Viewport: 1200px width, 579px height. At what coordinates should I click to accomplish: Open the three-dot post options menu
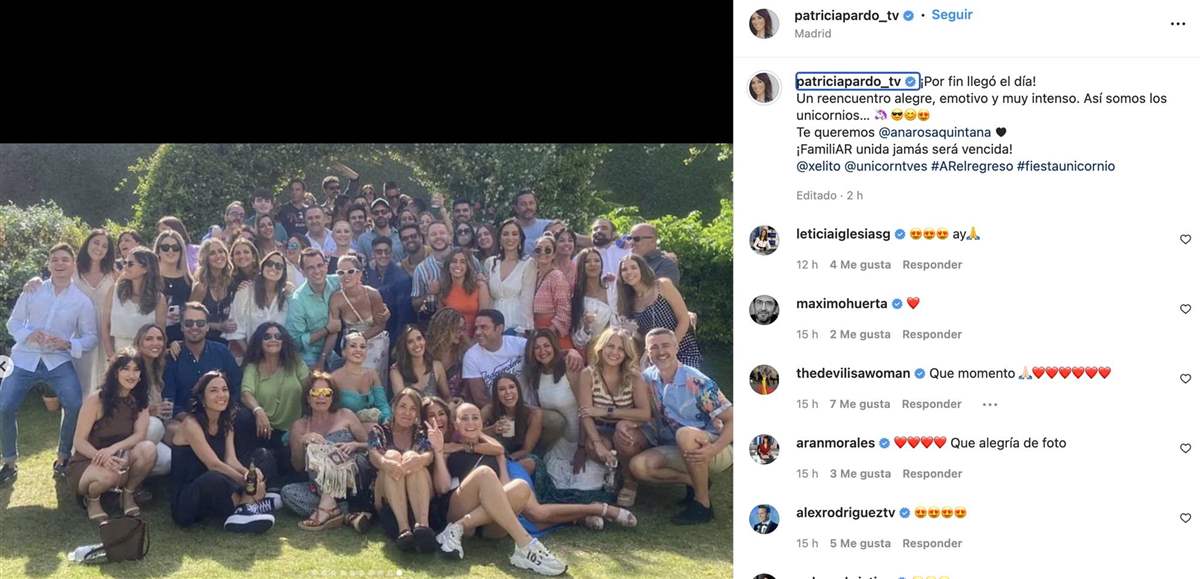(1177, 24)
